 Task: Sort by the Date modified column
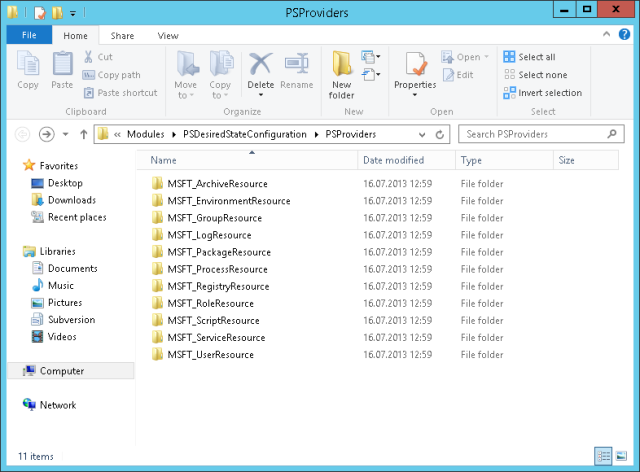pyautogui.click(x=407, y=160)
